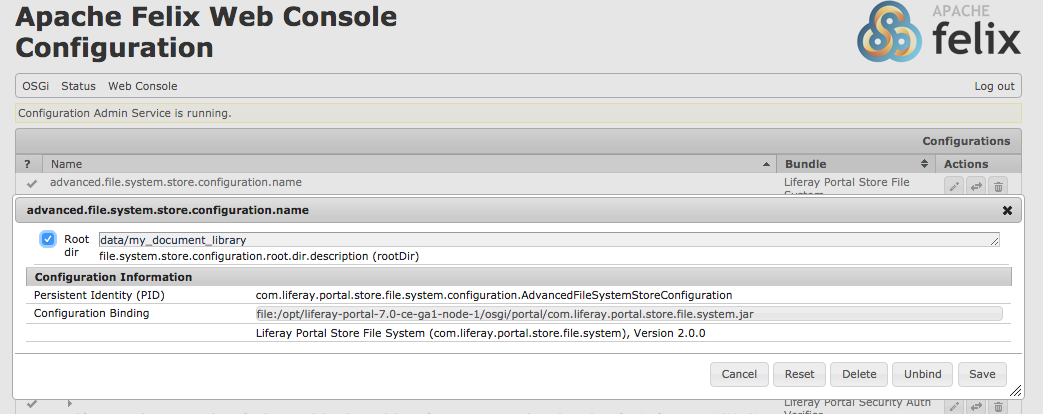Click into the Root dir text field
The width and height of the screenshot is (1043, 414).
pos(549,240)
